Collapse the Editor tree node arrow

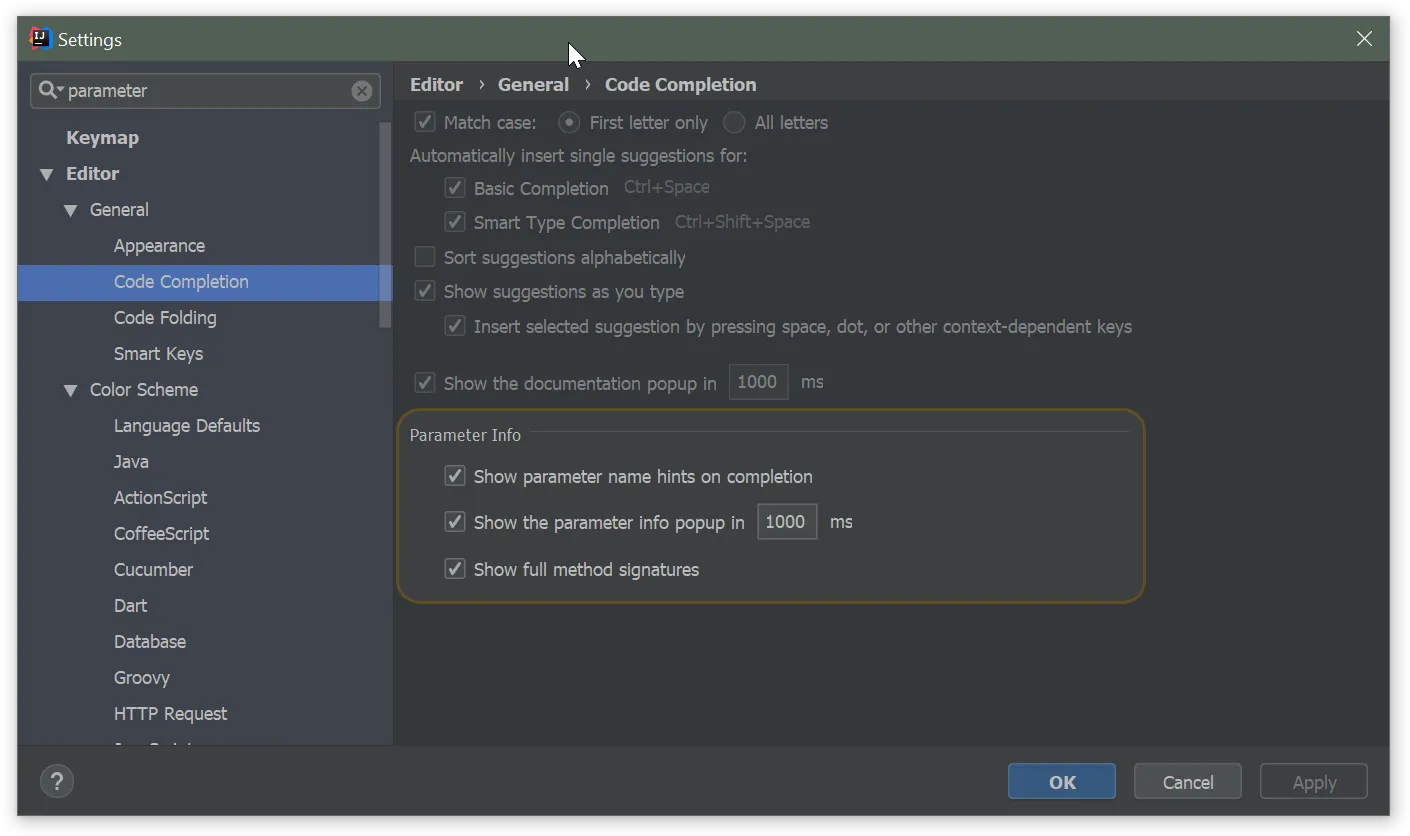[46, 174]
